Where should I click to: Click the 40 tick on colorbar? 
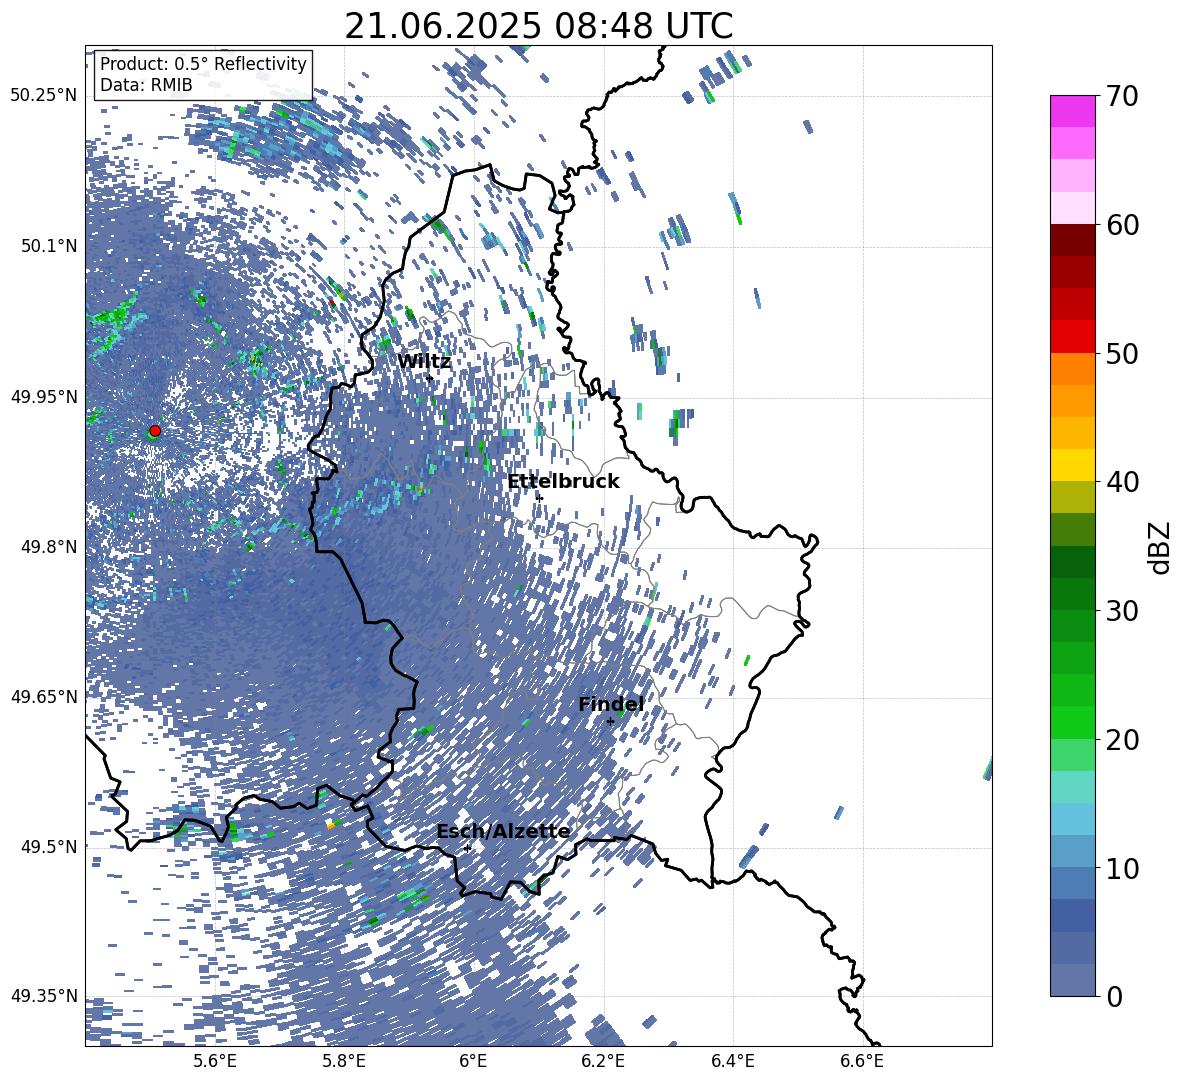(x=1123, y=482)
